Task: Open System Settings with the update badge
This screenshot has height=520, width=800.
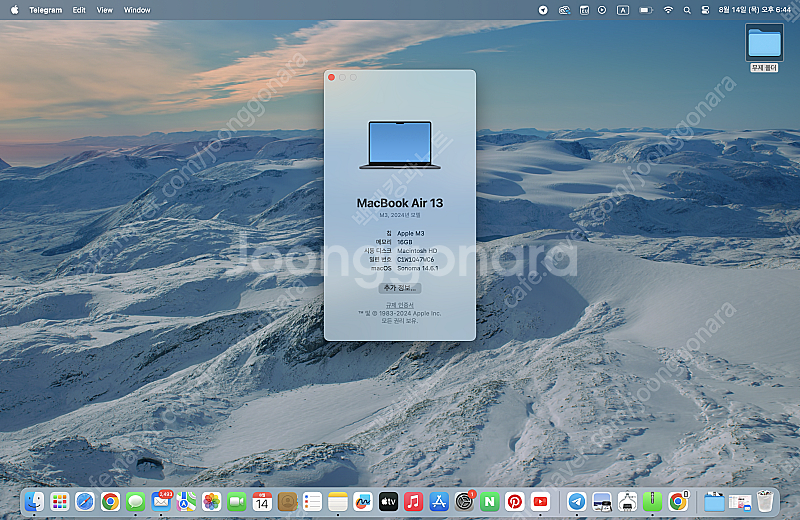Action: pos(464,502)
